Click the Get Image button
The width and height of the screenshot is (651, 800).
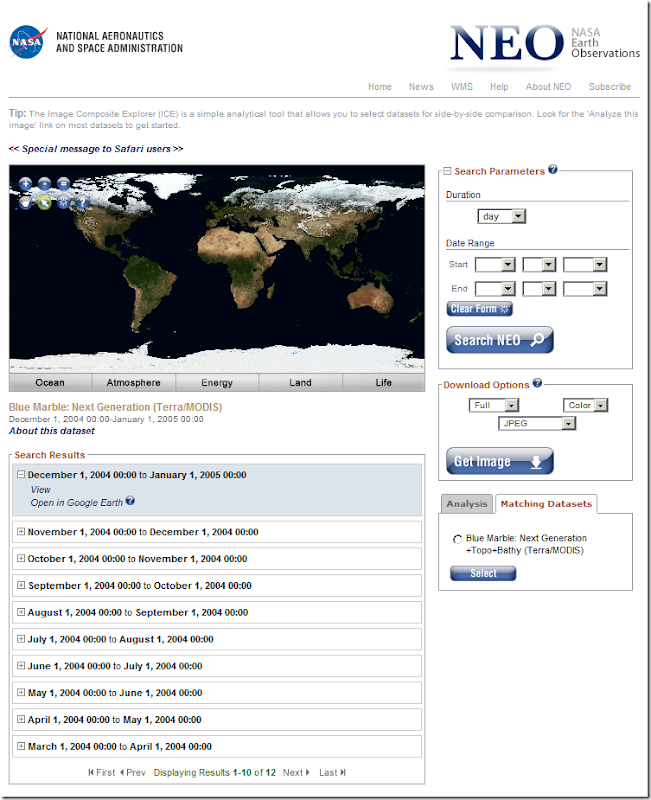[500, 461]
